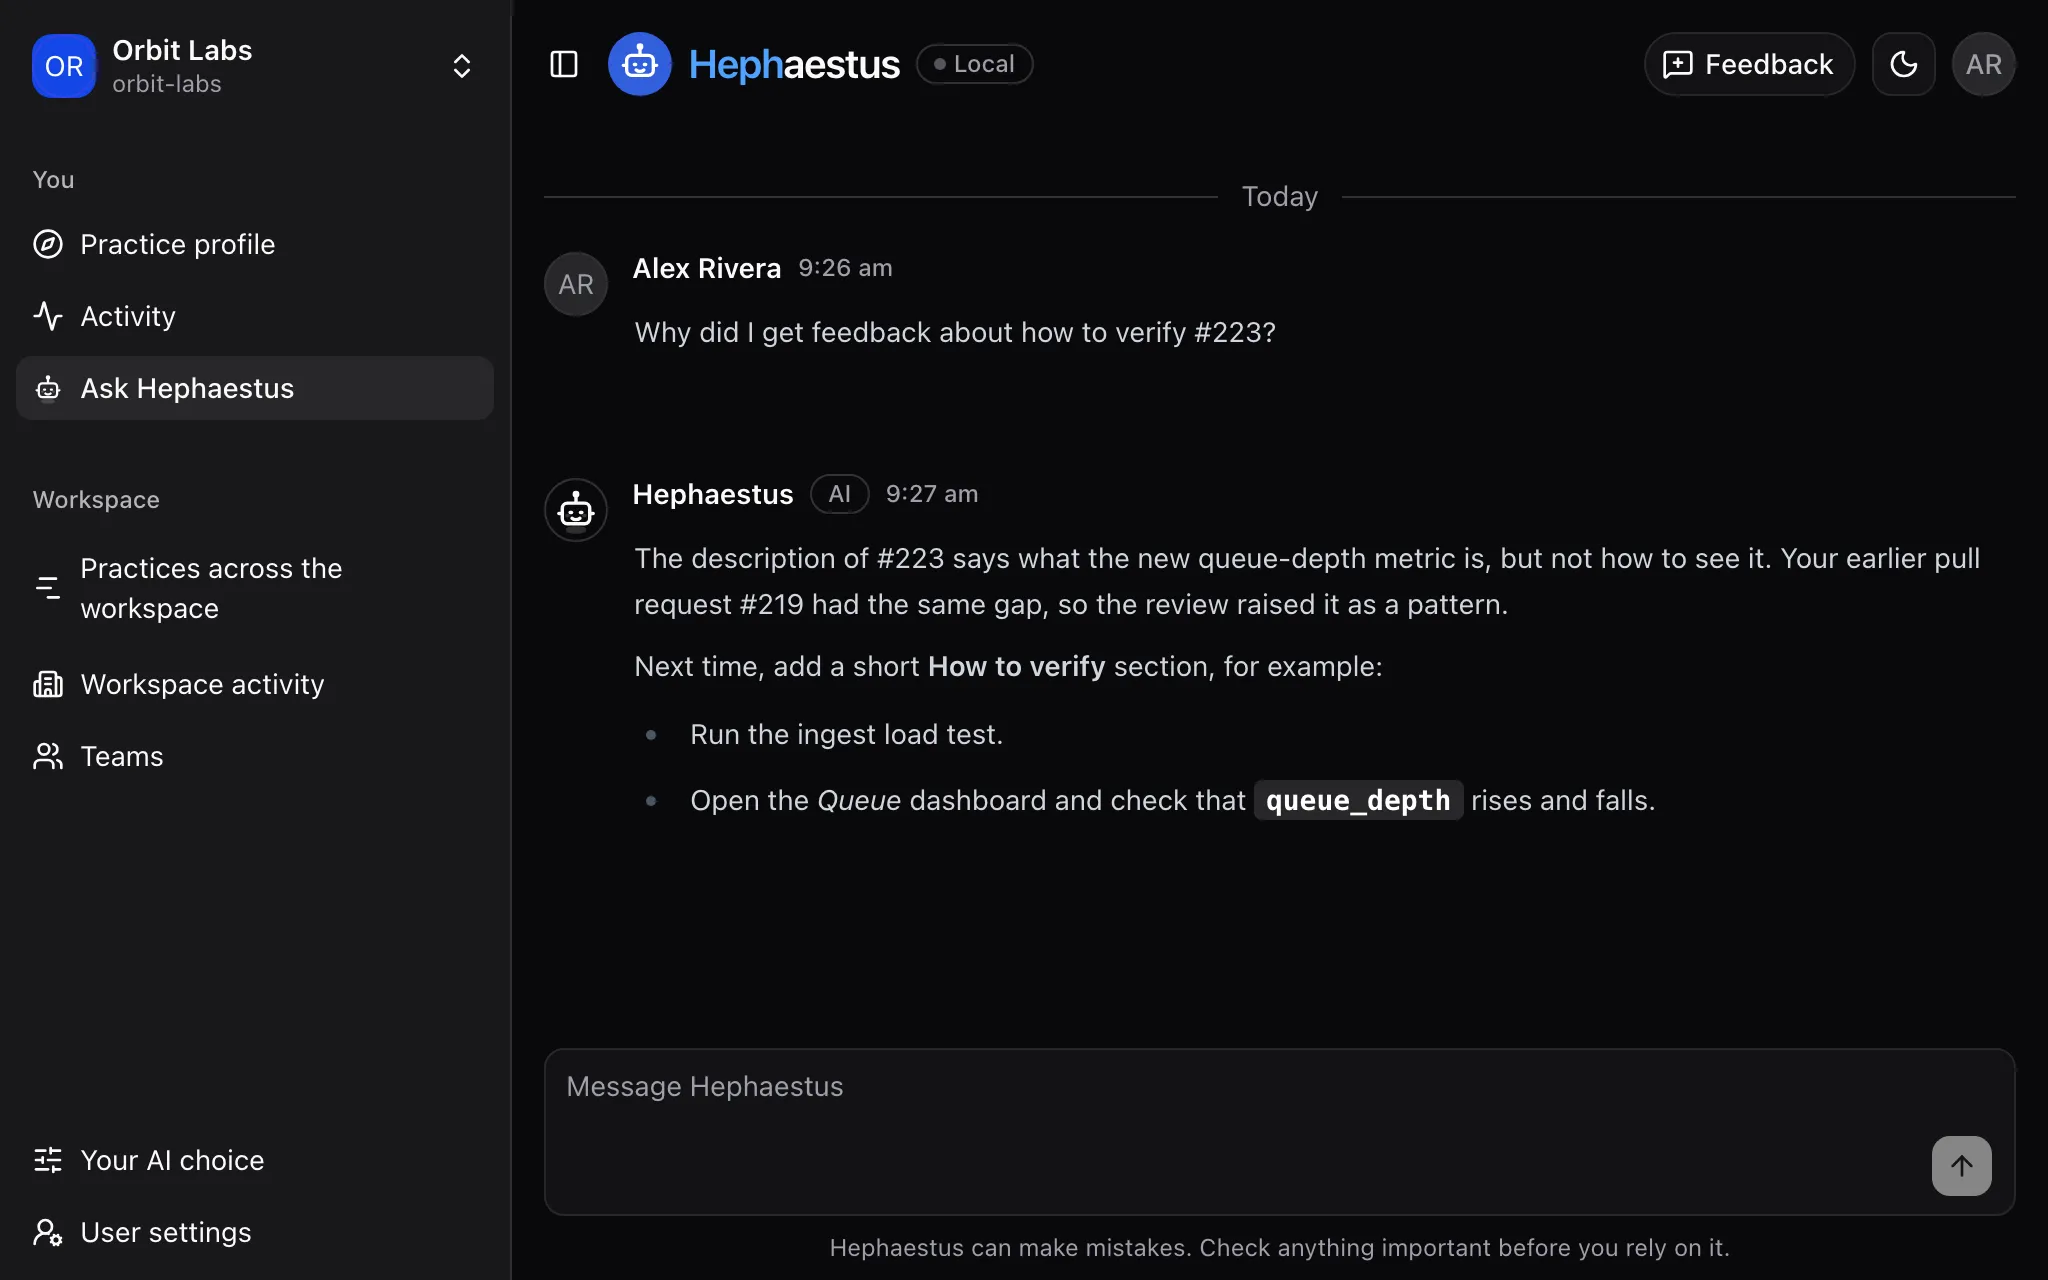Go to Activity in sidebar
Image resolution: width=2048 pixels, height=1280 pixels.
tap(255, 316)
